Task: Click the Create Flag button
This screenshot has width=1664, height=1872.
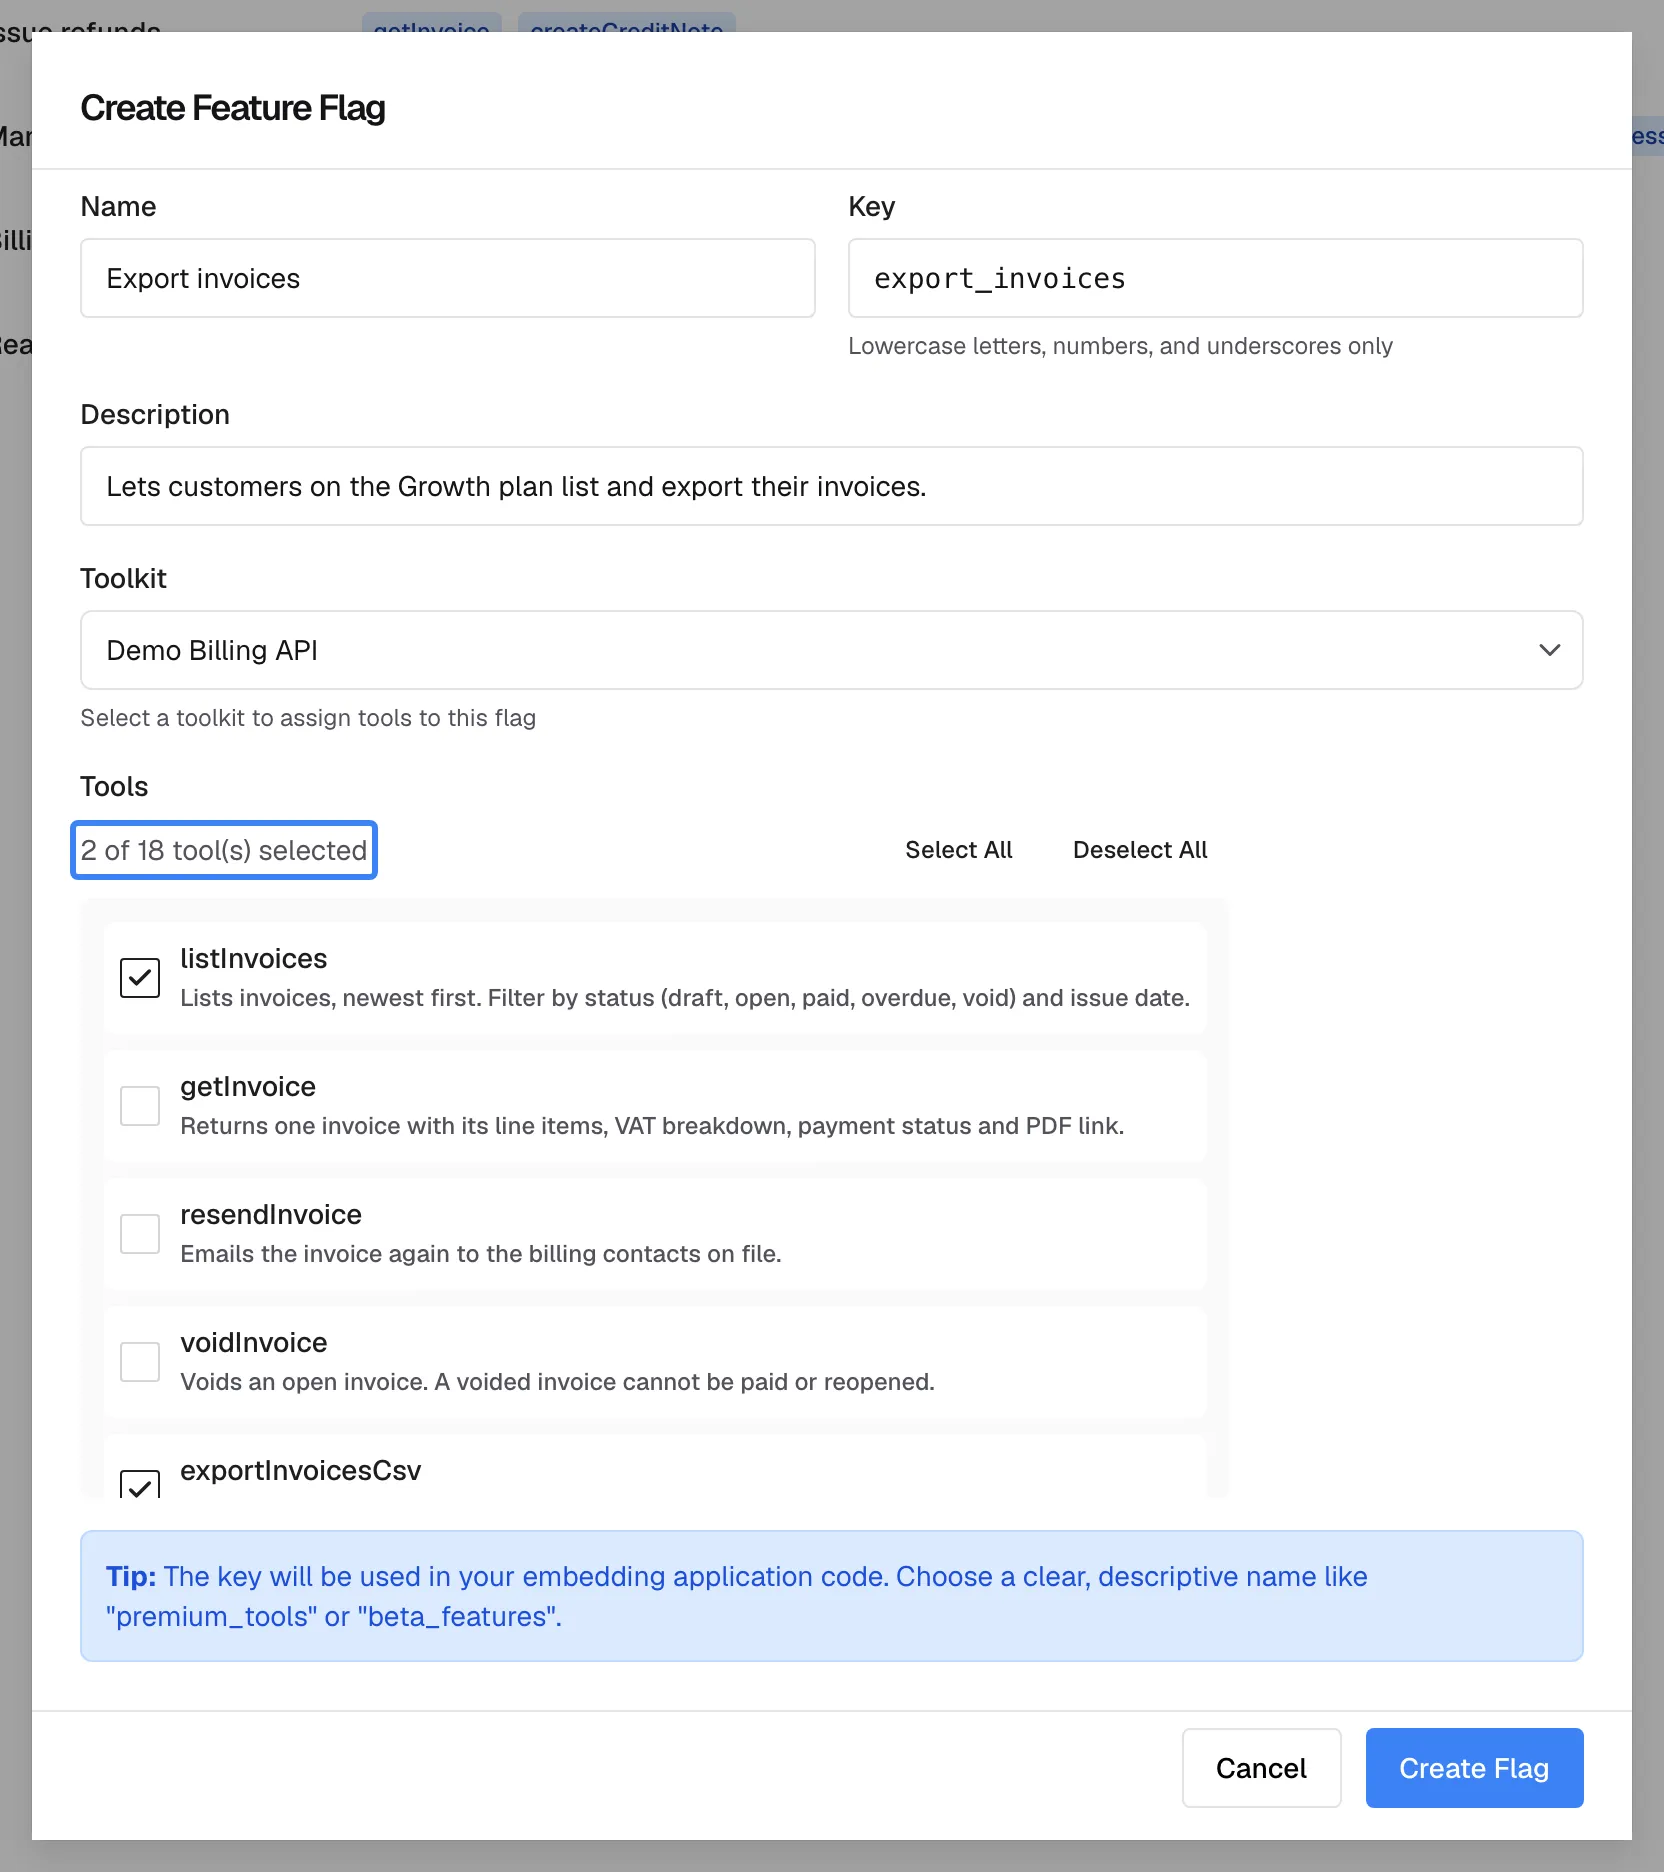Action: pos(1474,1768)
